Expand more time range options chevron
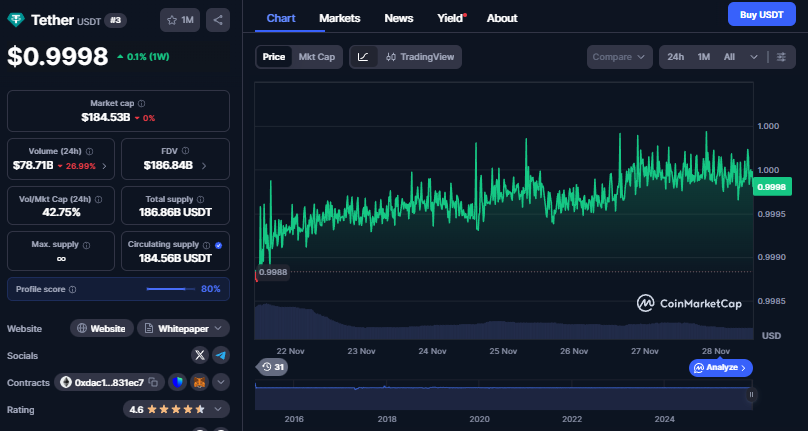Screen dimensions: 808x431 tap(754, 57)
